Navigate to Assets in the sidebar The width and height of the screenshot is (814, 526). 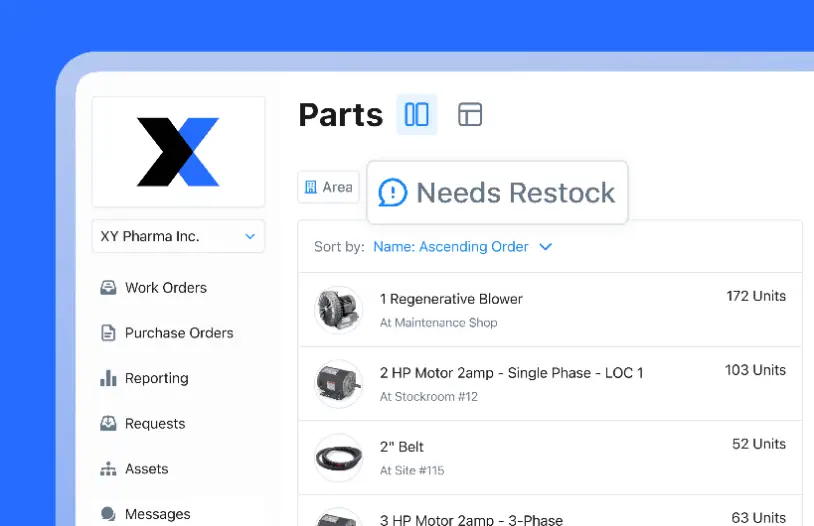pos(134,469)
